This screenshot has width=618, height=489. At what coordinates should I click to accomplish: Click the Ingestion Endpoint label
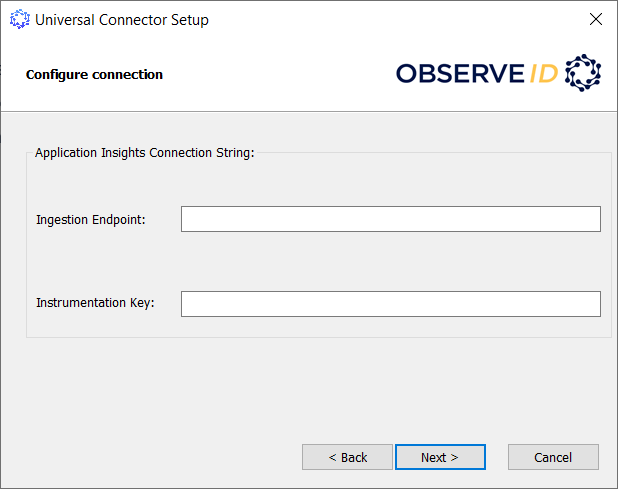point(91,219)
